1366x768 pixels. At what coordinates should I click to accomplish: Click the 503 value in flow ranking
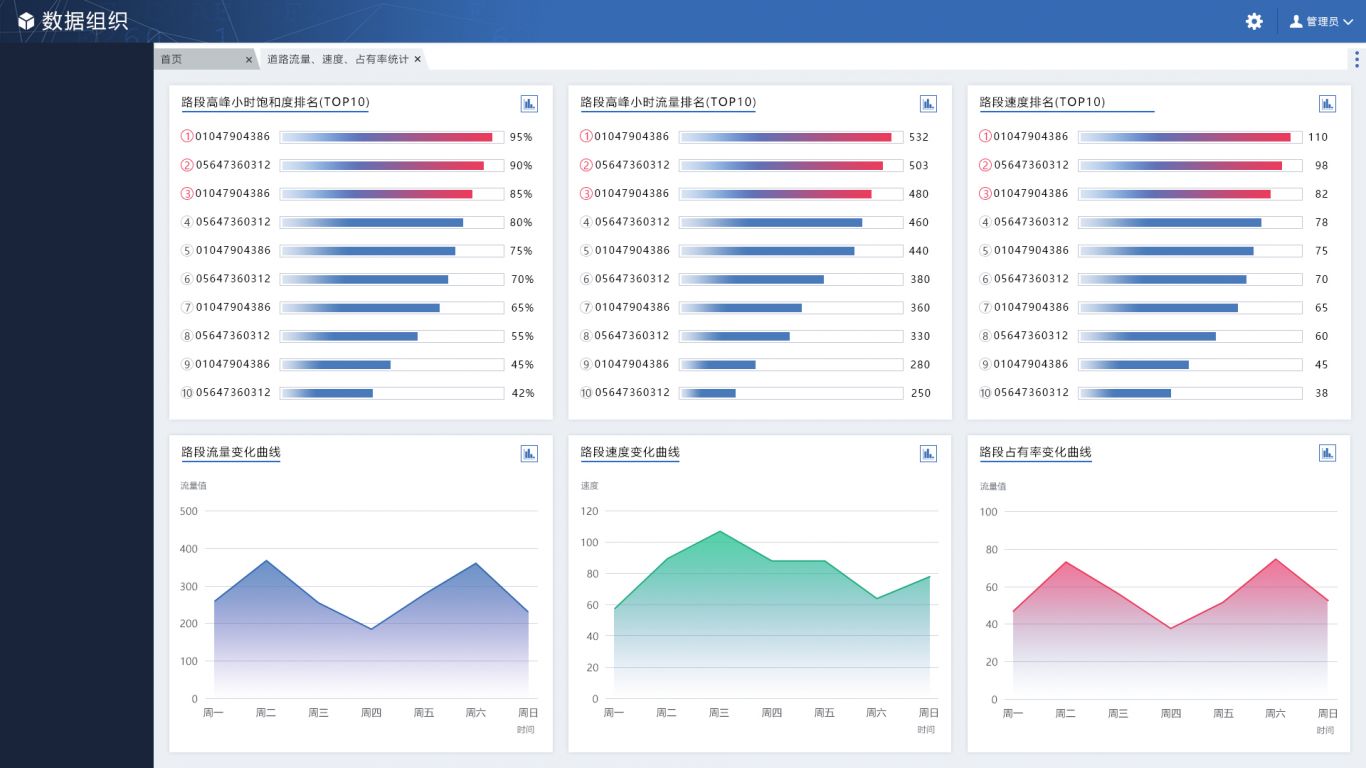[x=919, y=165]
